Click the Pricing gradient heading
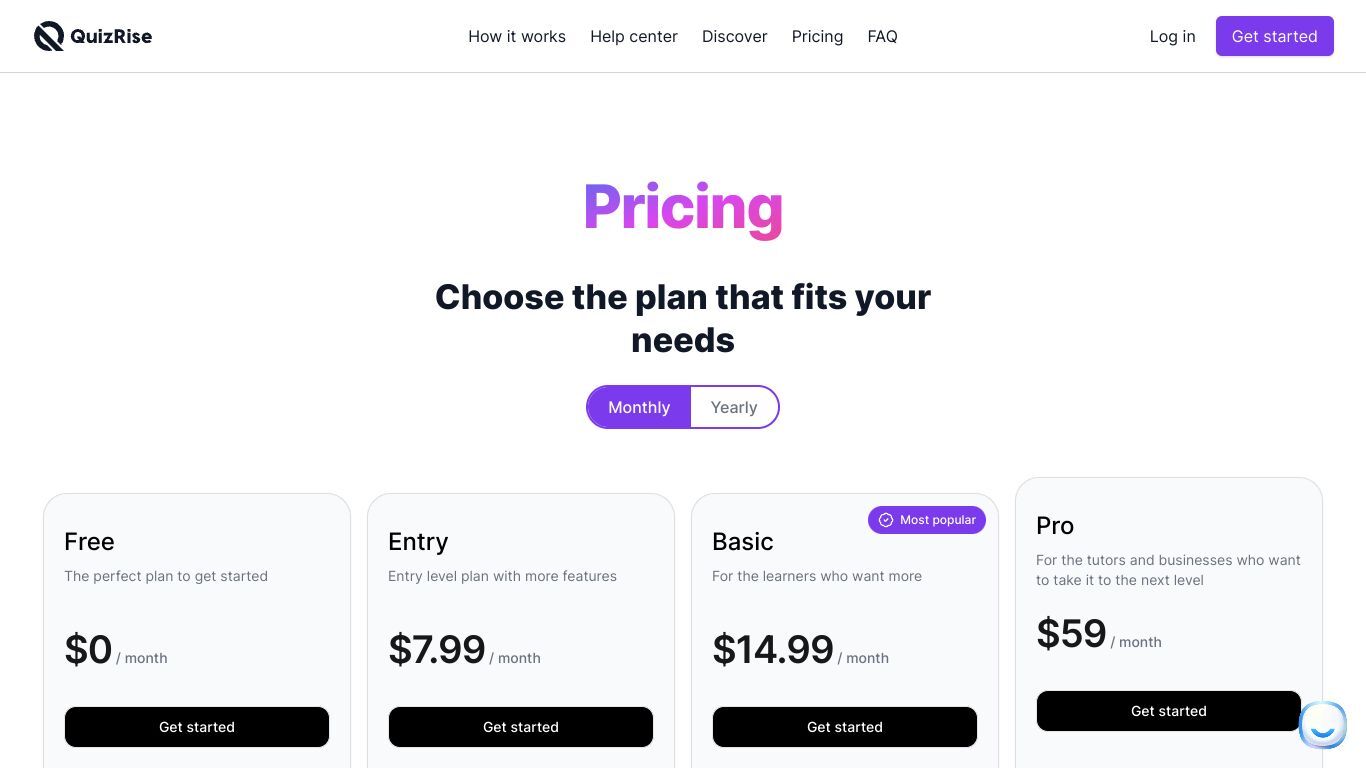Viewport: 1366px width, 768px height. 683,208
